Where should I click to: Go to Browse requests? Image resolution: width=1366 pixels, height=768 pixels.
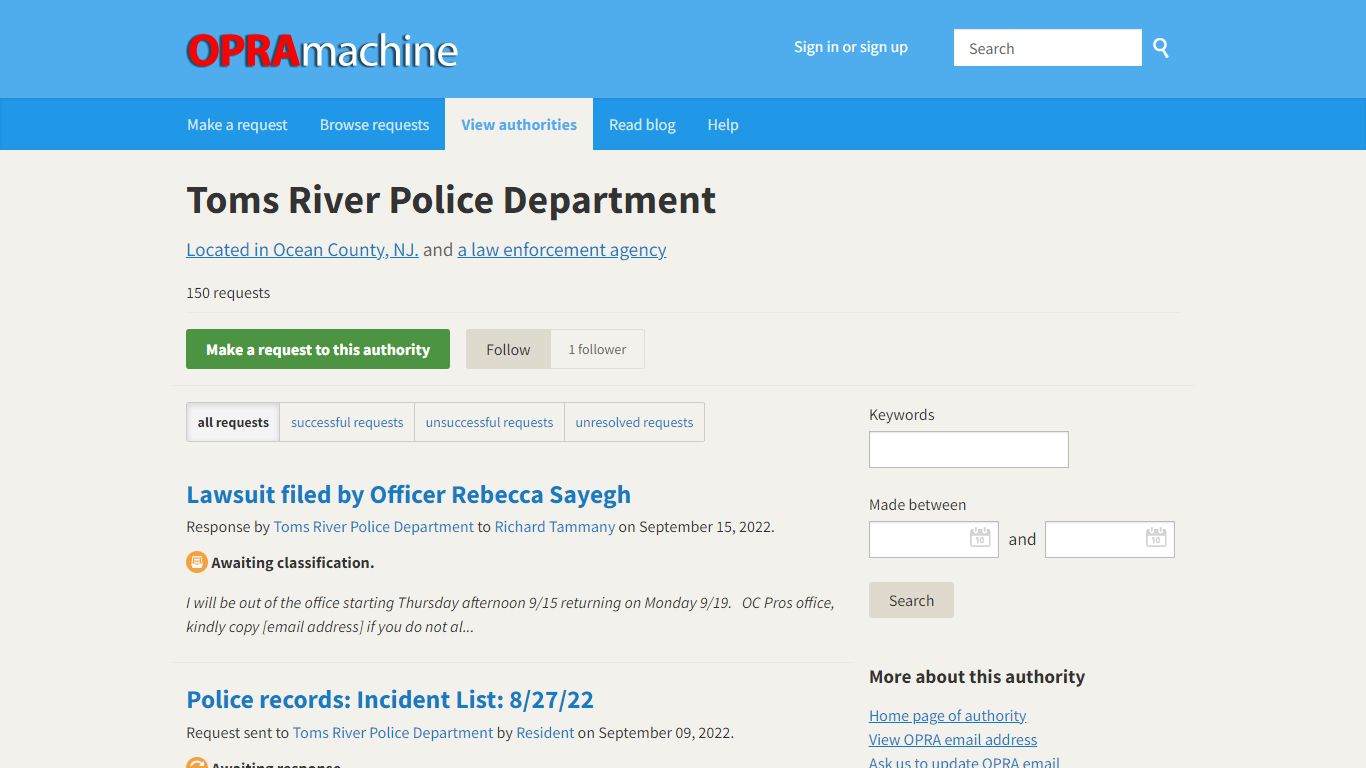374,125
